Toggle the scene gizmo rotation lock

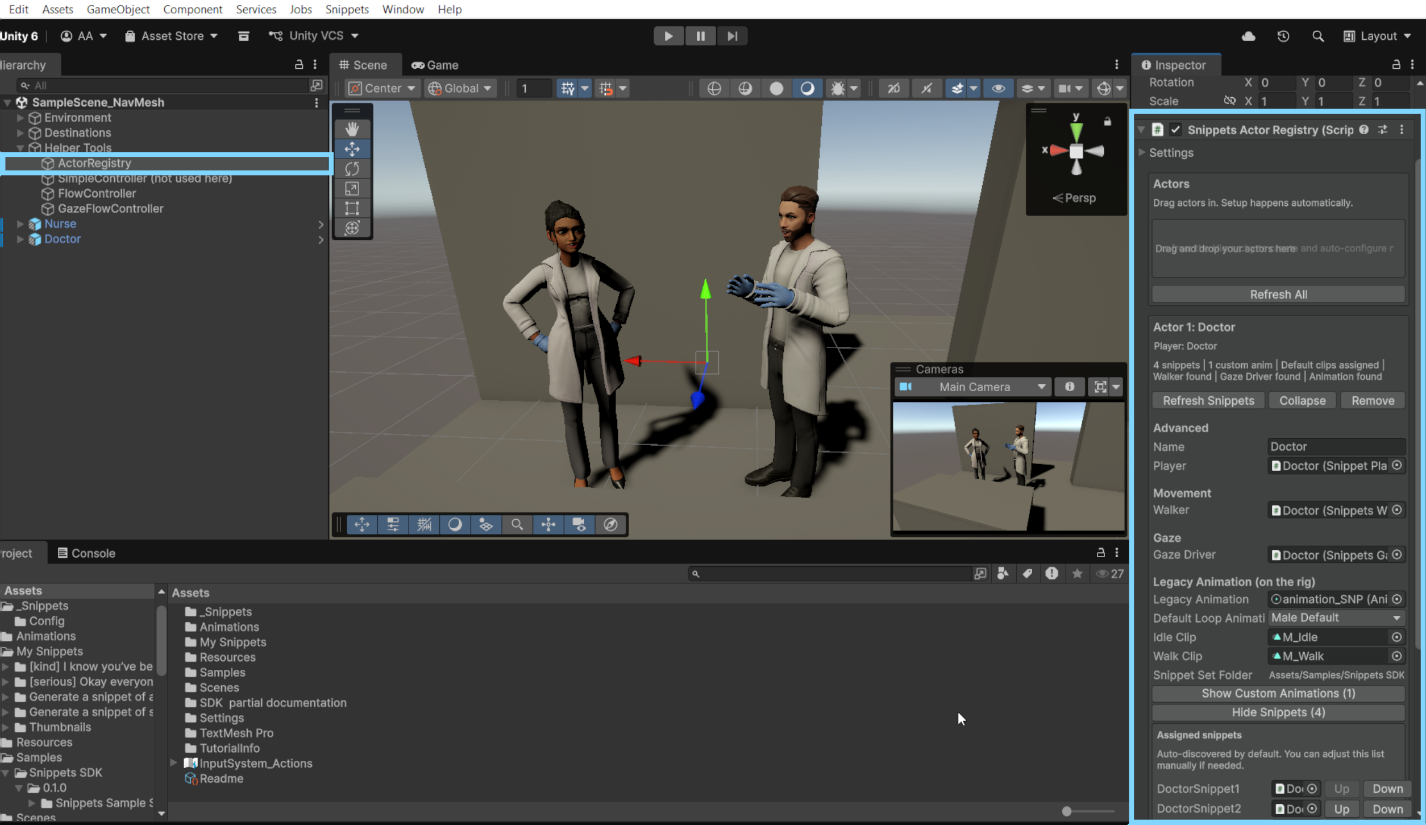point(1107,121)
